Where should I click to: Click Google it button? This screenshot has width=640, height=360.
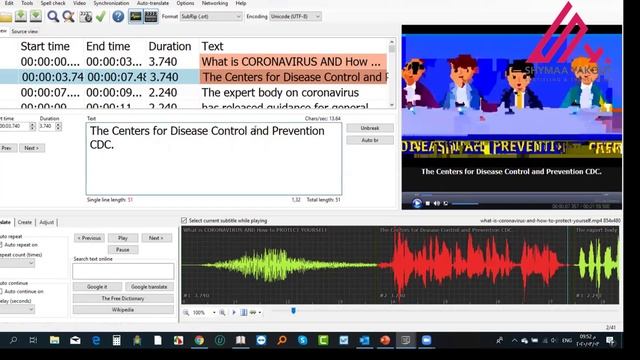(x=97, y=287)
